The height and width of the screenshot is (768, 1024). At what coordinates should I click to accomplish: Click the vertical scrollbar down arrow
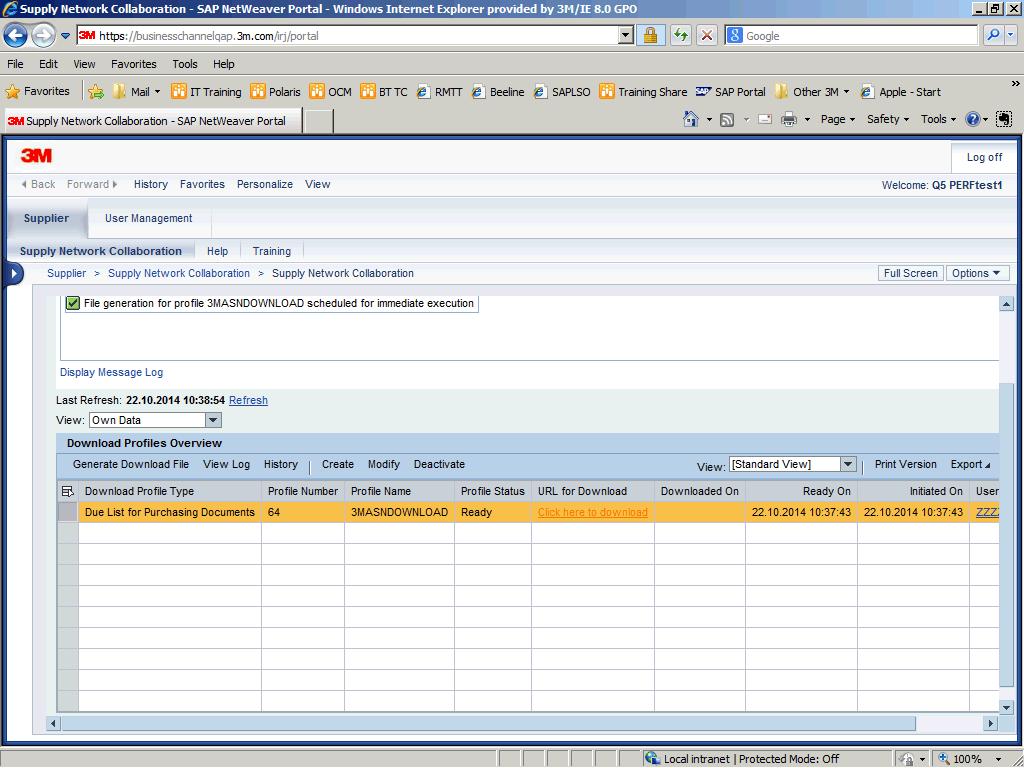click(x=1006, y=707)
